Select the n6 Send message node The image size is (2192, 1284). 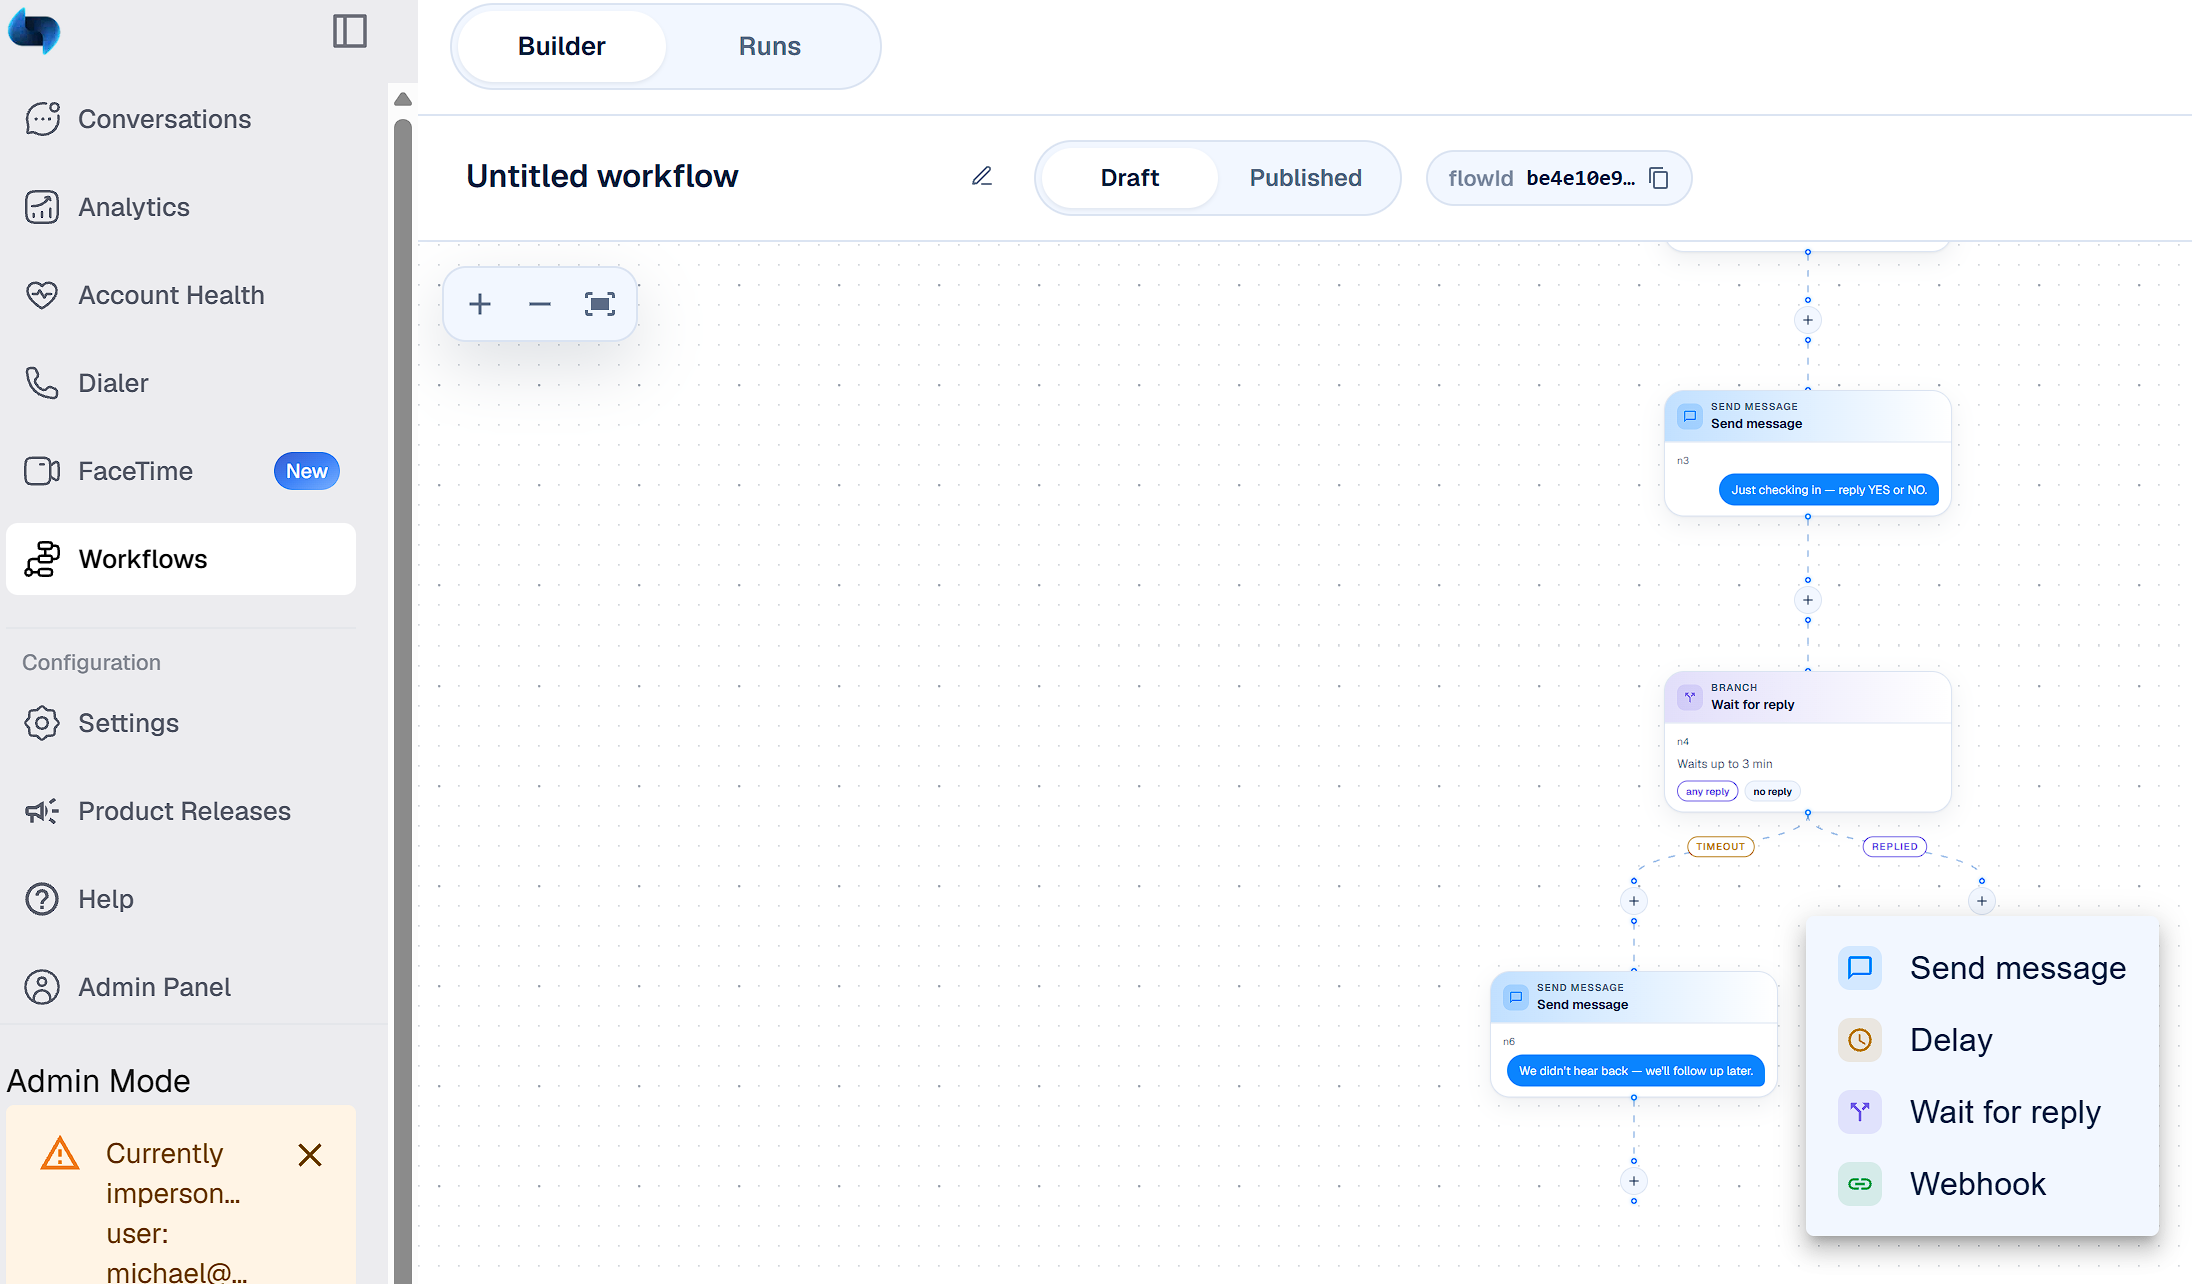pos(1634,1034)
